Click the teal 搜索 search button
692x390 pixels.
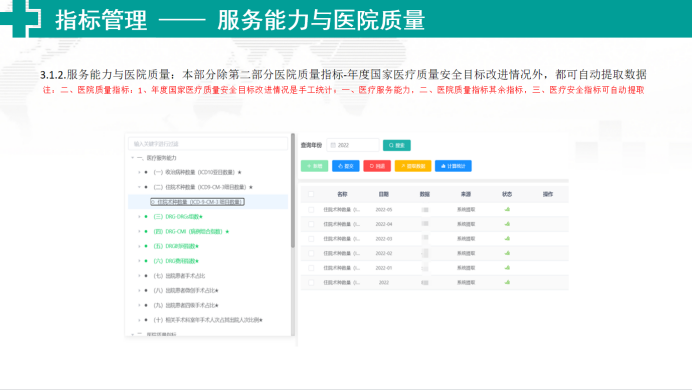397,145
